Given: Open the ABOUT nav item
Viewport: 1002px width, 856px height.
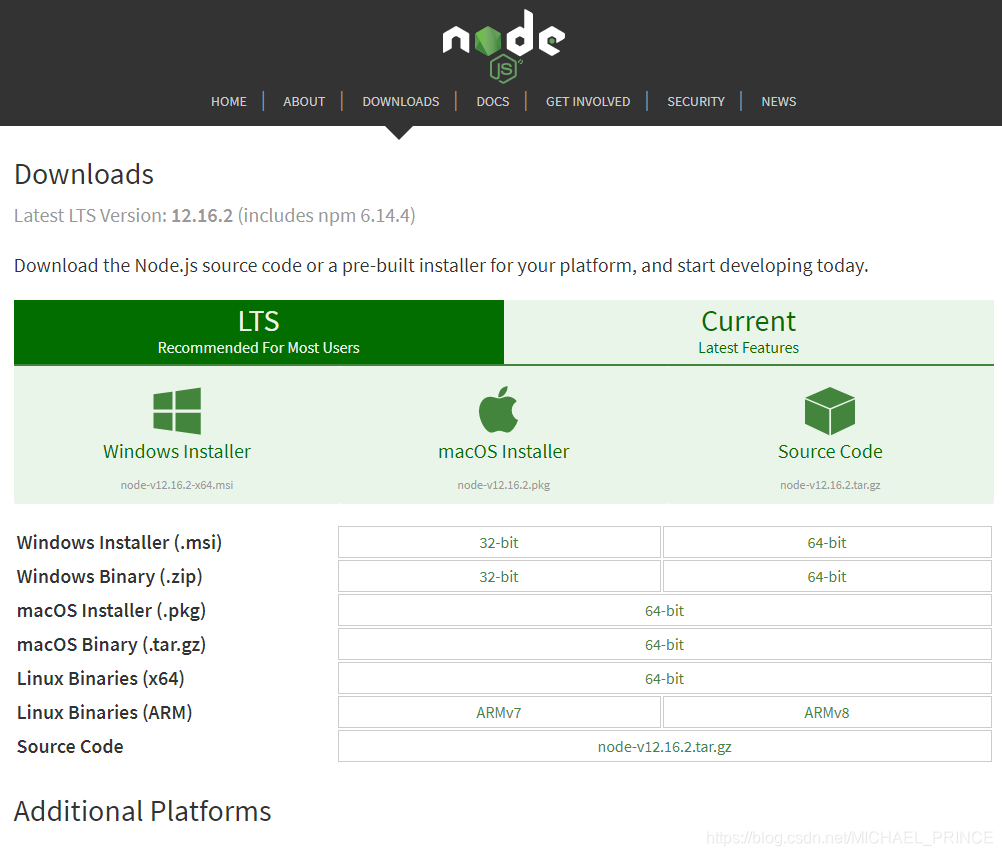Looking at the screenshot, I should (304, 102).
